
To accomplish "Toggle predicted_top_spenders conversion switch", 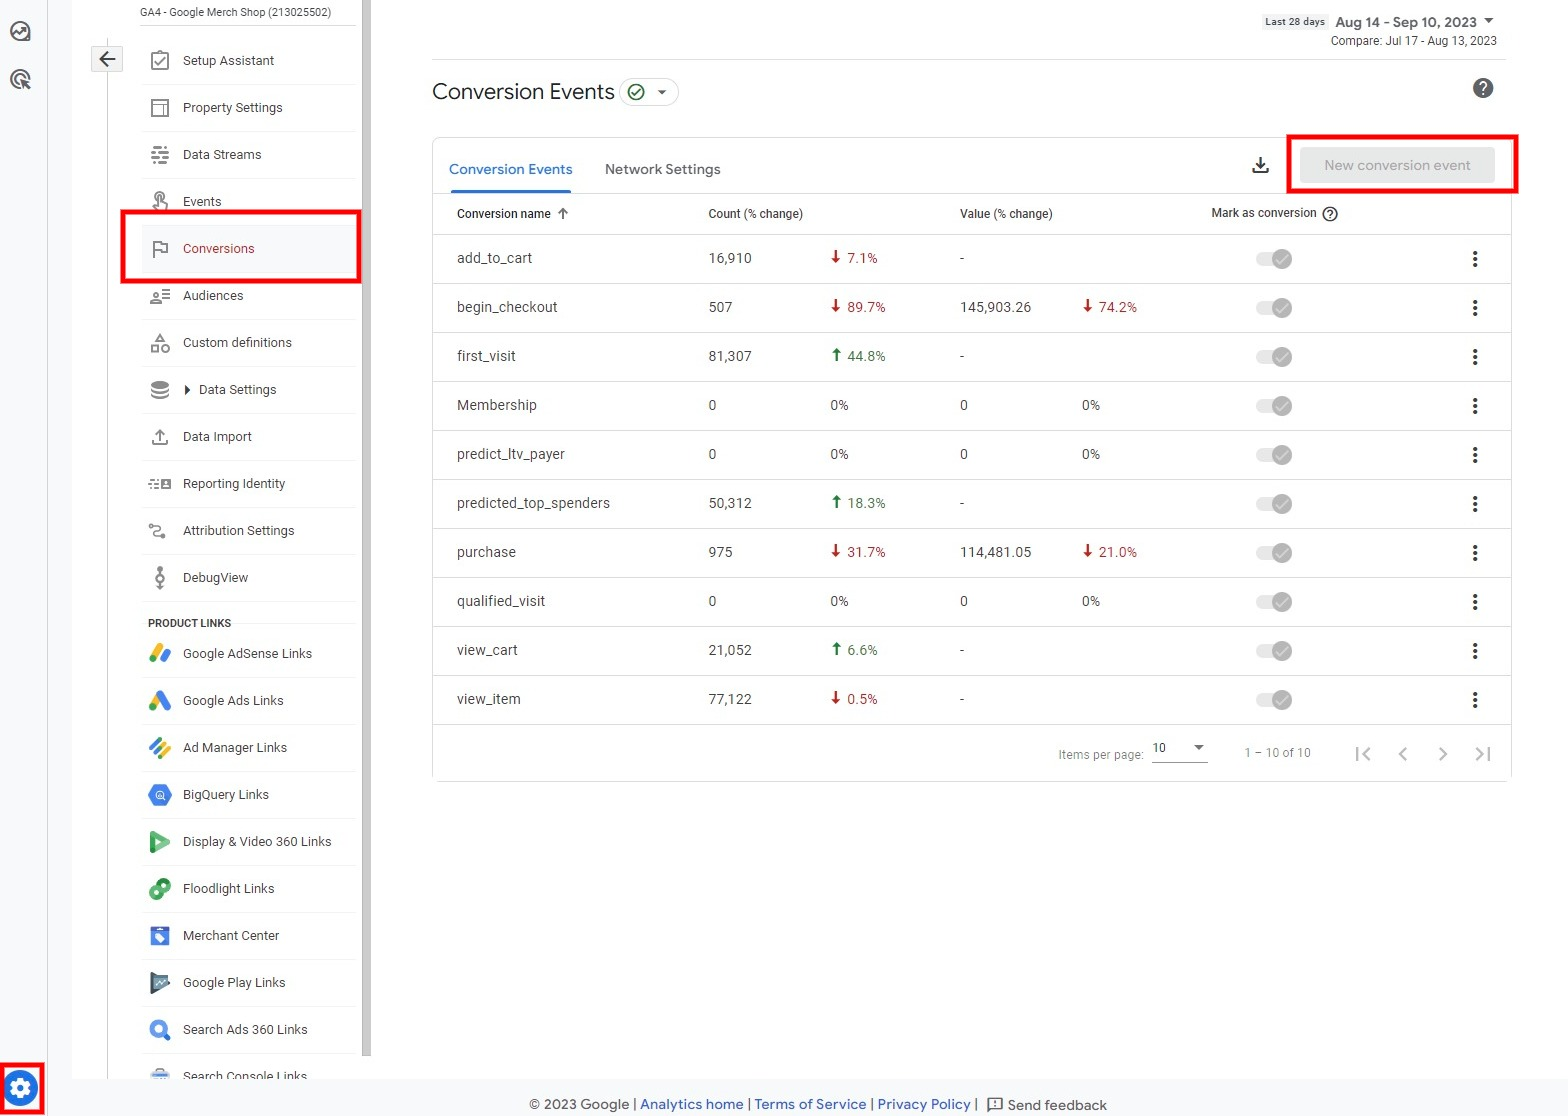I will pyautogui.click(x=1274, y=504).
